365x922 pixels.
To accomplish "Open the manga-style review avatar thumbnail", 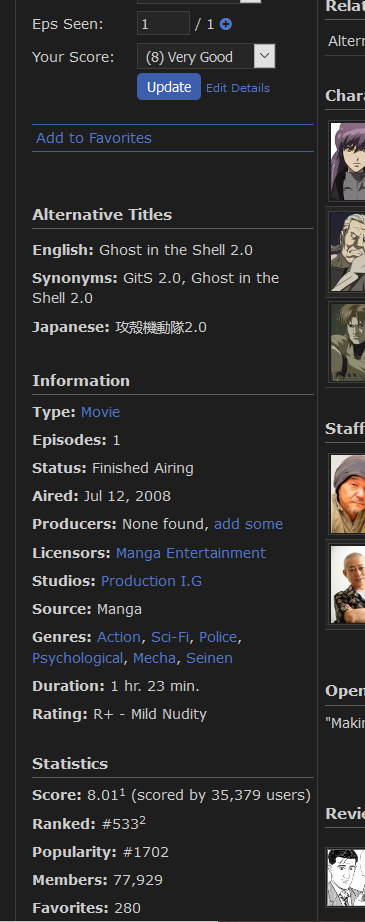I will pos(346,877).
